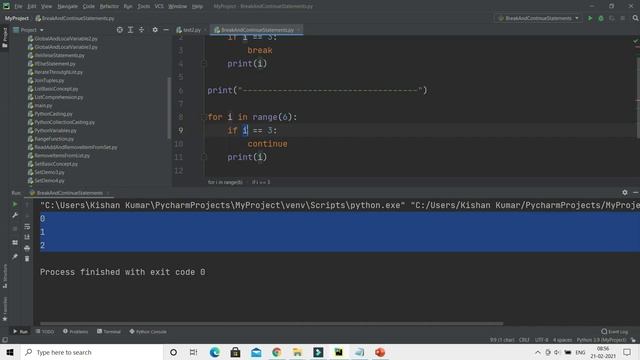
Task: Start debugging with the green bug icon
Action: tap(601, 18)
